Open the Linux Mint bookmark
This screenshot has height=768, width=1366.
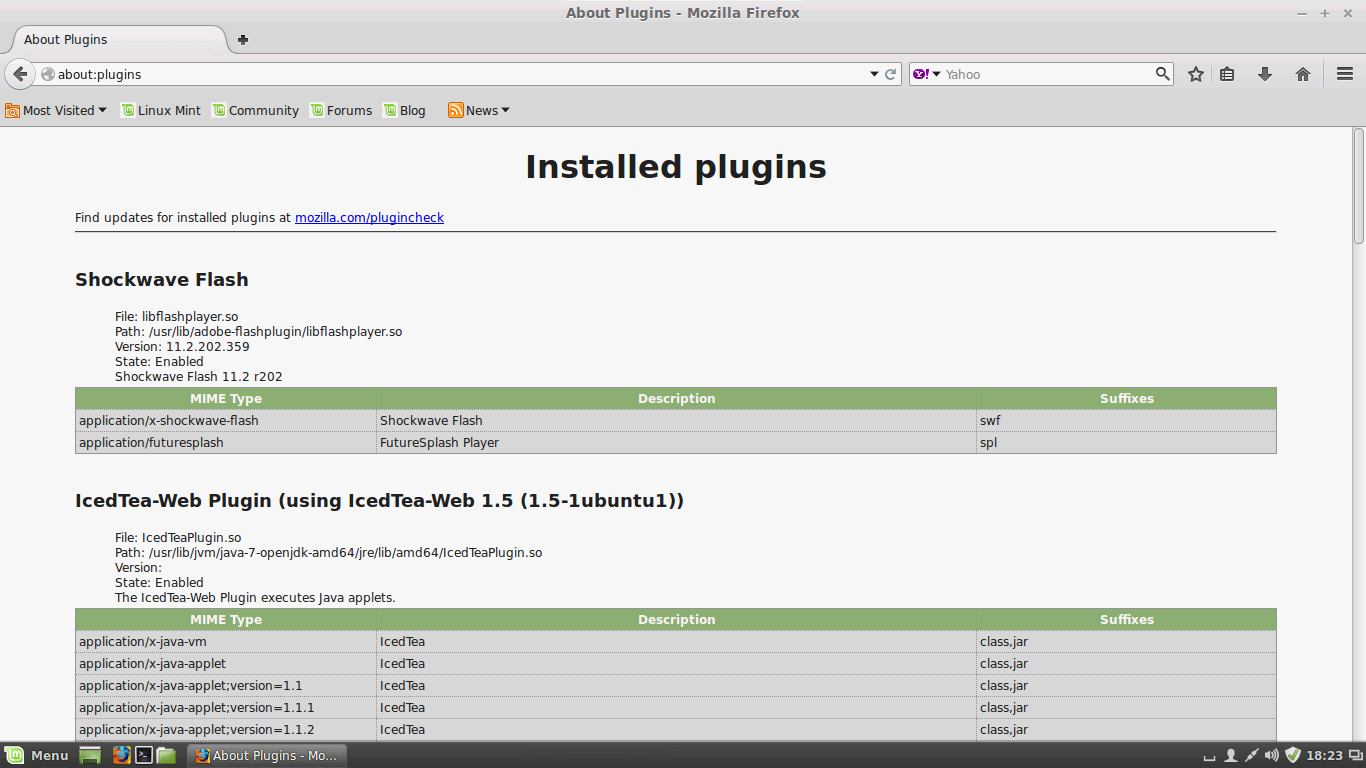coord(161,110)
